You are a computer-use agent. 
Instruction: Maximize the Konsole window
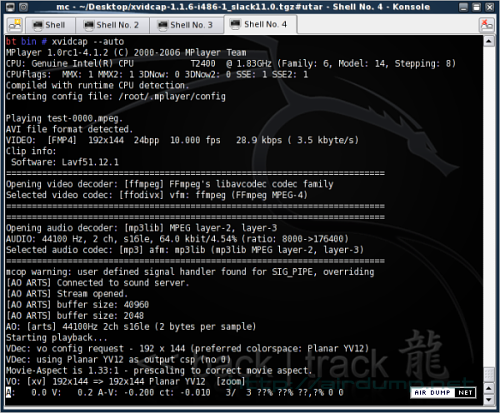477,7
